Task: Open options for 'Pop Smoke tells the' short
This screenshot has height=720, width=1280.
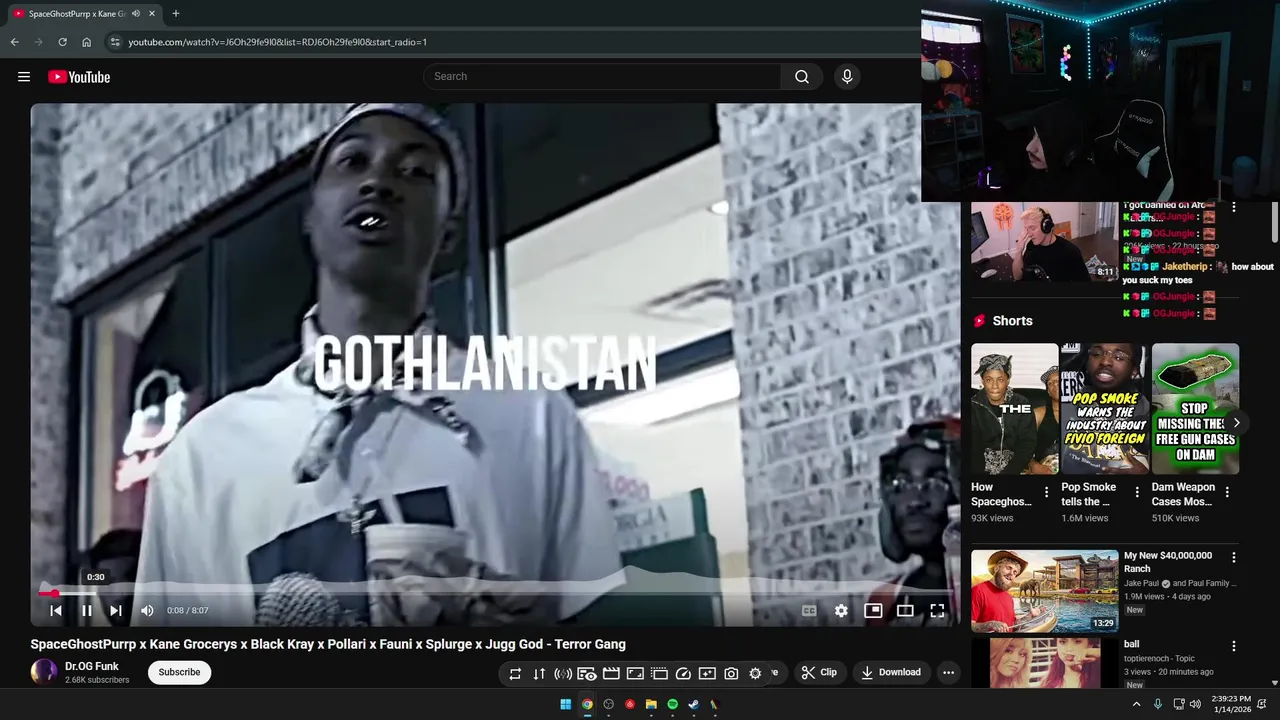Action: coord(1137,492)
